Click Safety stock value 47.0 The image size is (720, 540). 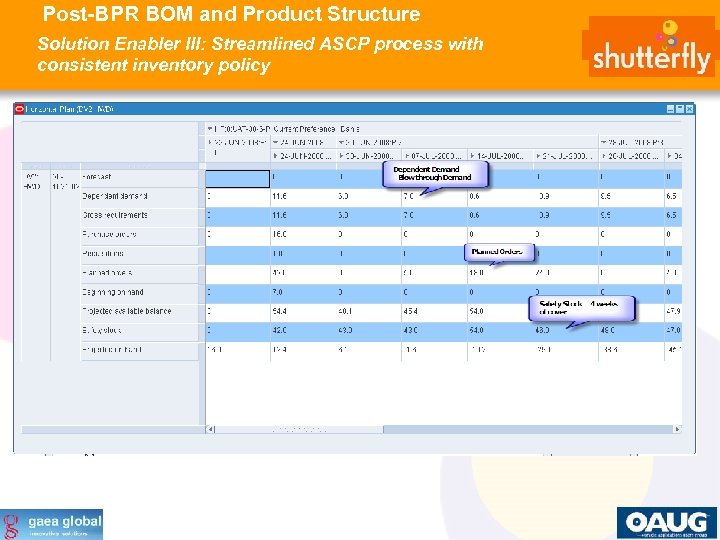(x=673, y=330)
